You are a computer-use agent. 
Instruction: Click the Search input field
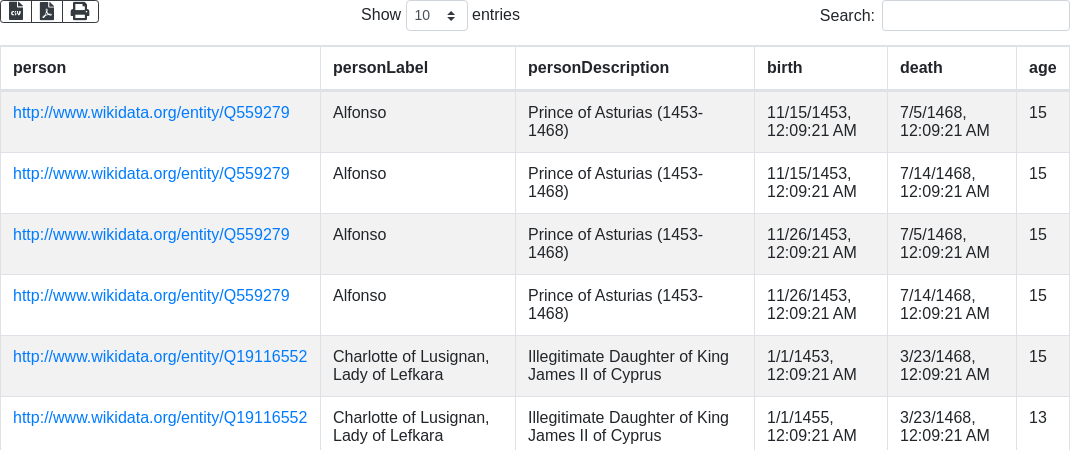[x=975, y=15]
